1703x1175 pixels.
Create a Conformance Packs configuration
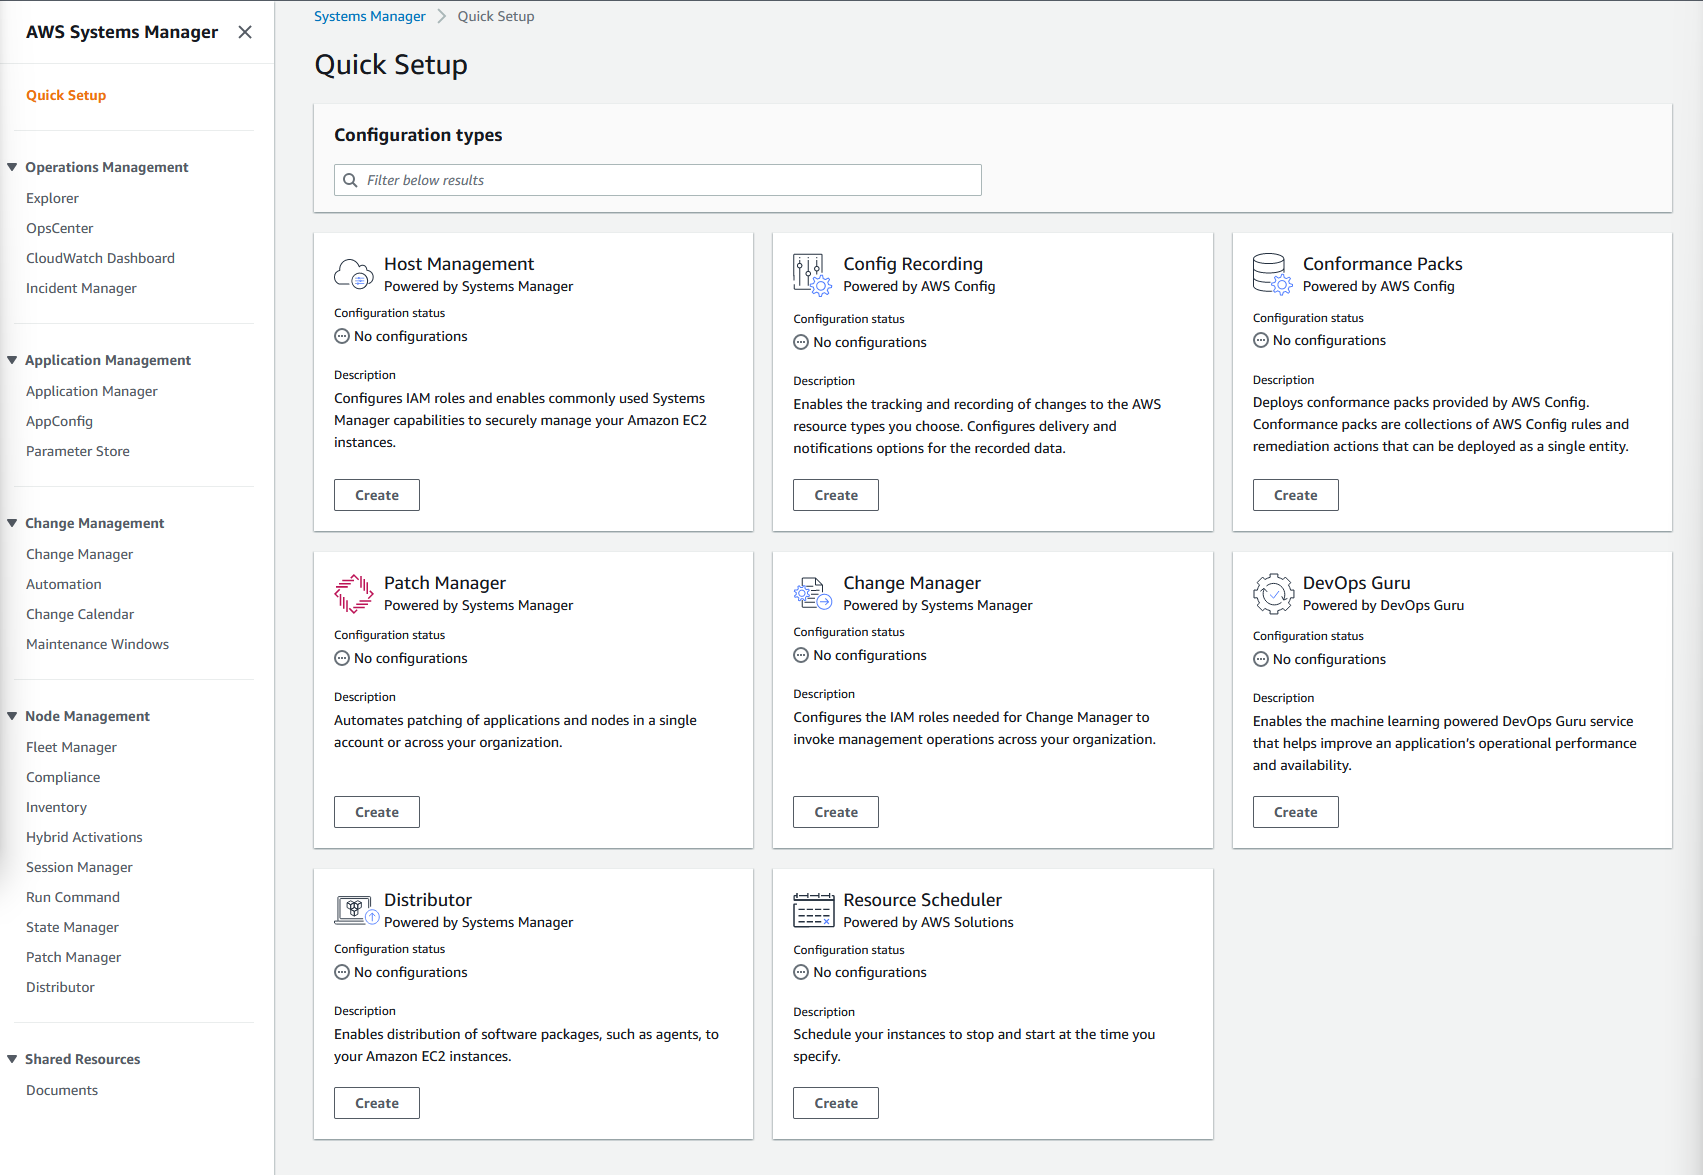[1296, 495]
